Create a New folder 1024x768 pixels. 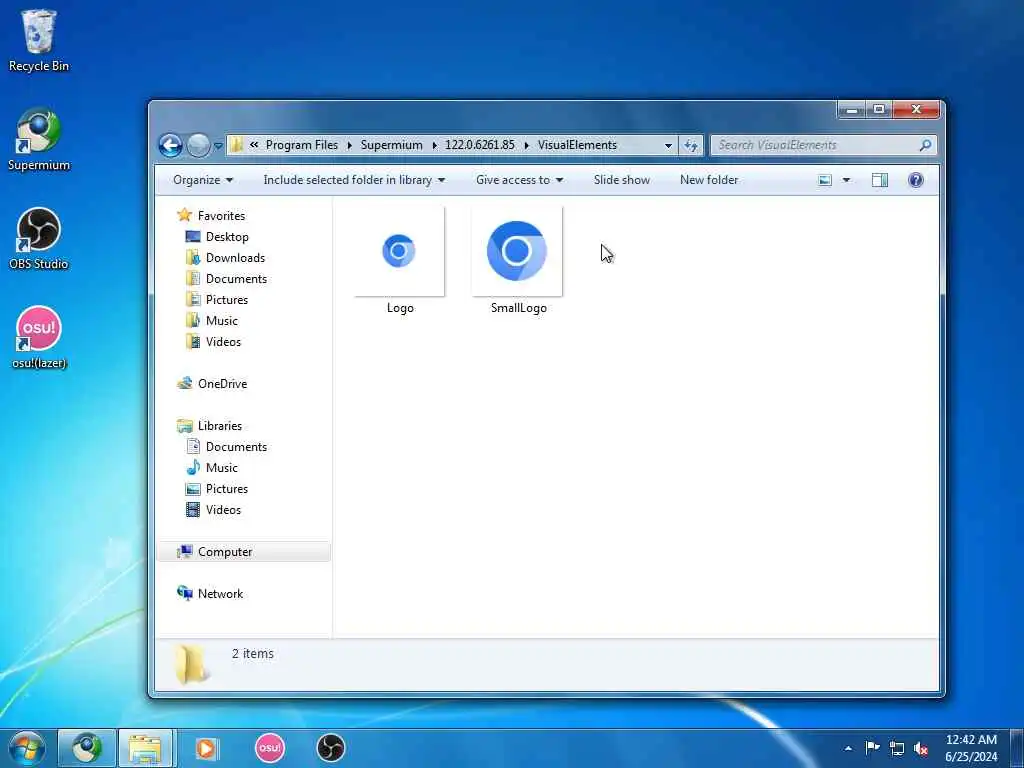(x=709, y=180)
